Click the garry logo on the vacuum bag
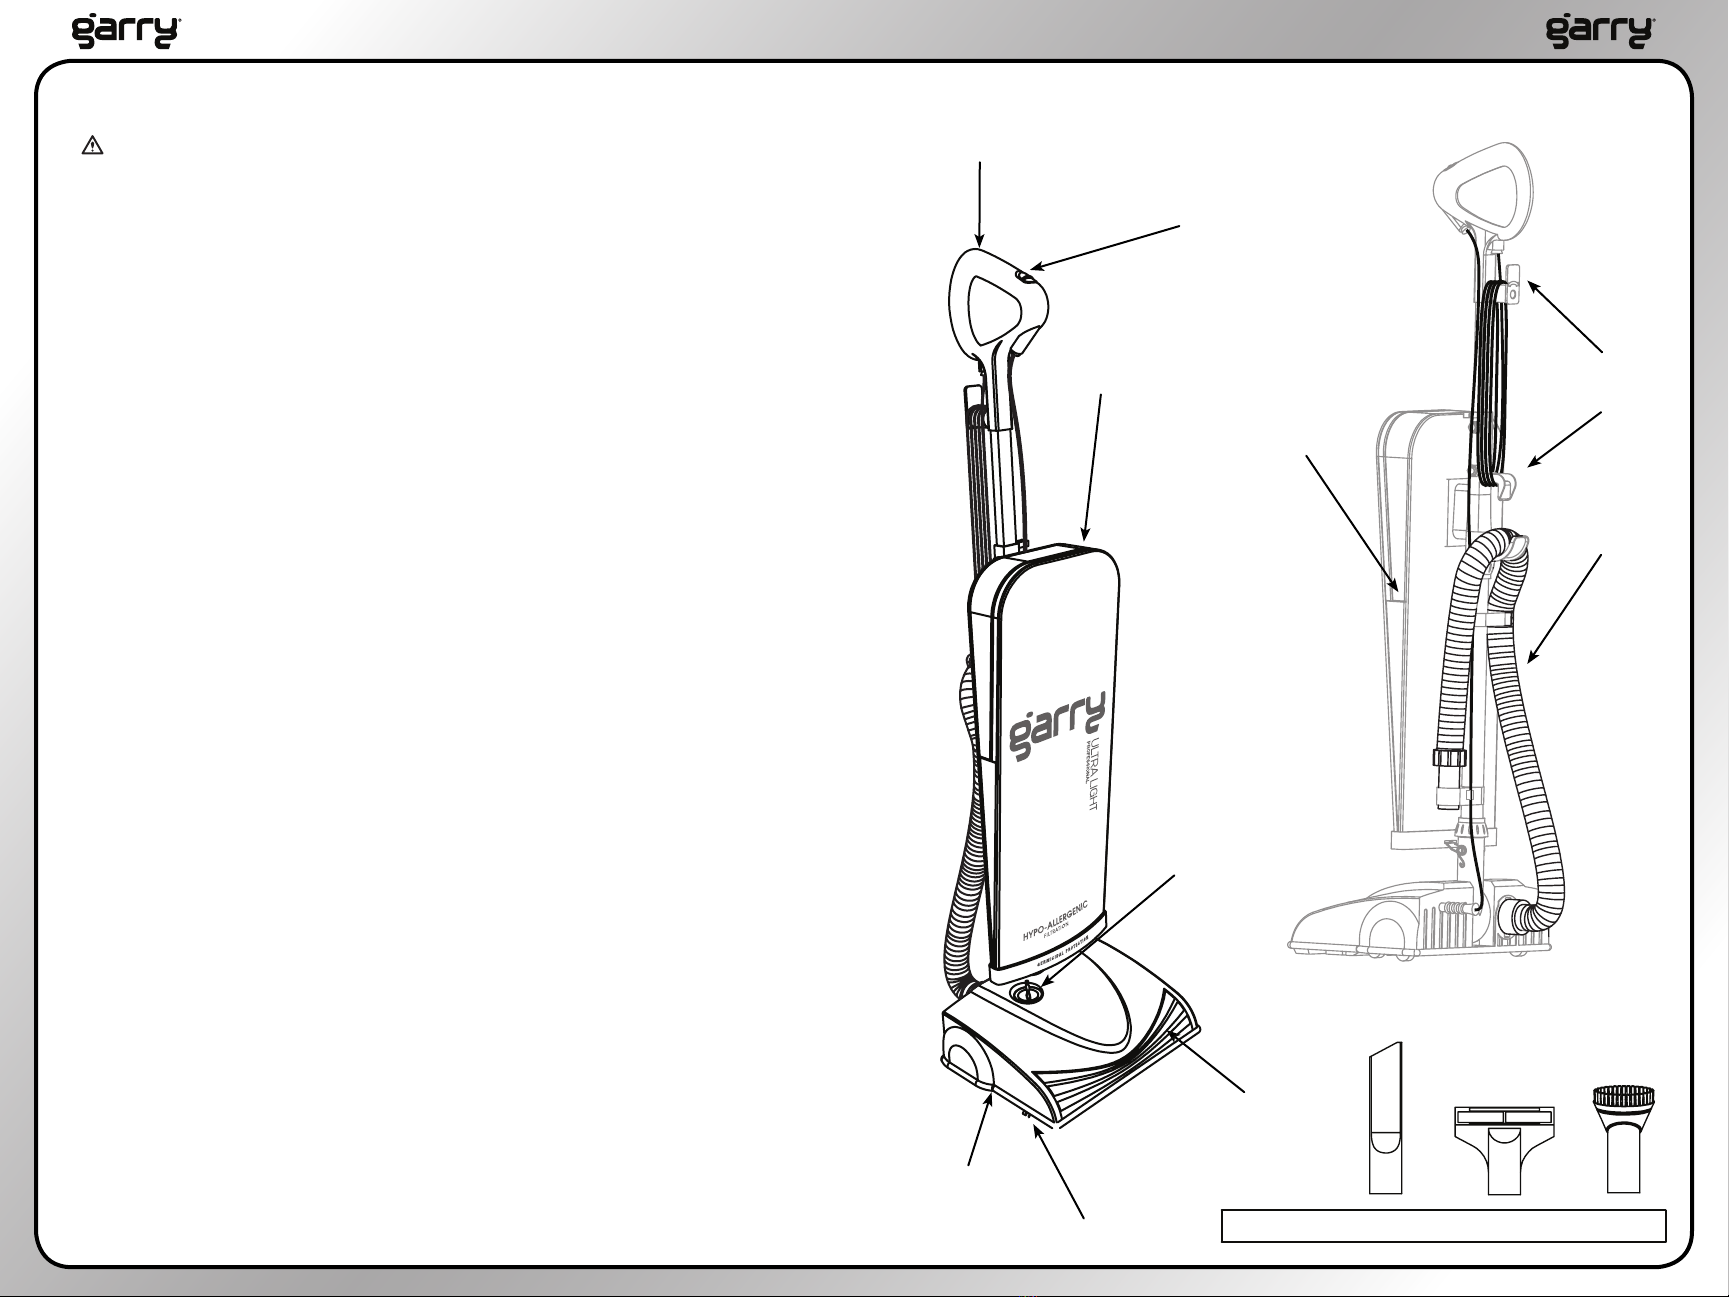The image size is (1729, 1297). click(1056, 725)
